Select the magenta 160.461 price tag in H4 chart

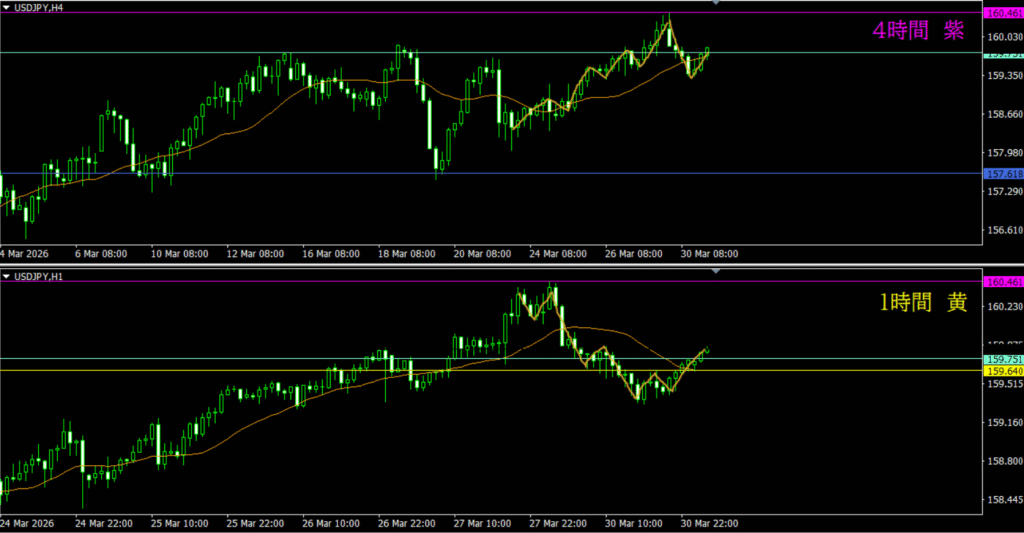click(1003, 13)
